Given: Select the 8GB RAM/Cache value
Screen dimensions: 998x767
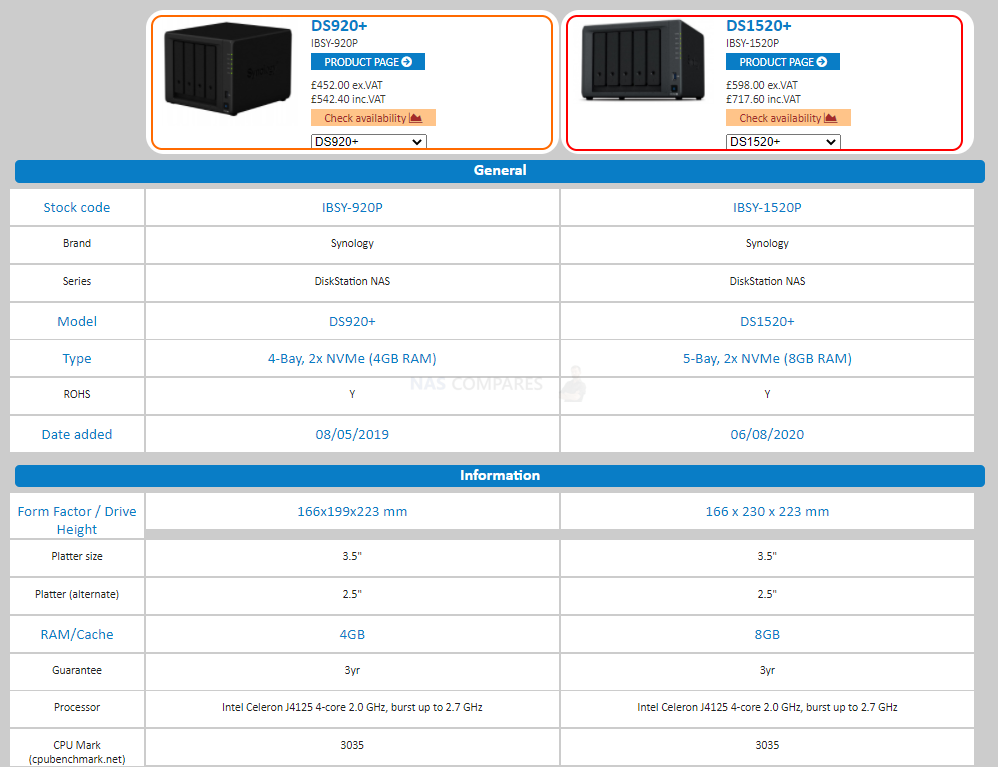Looking at the screenshot, I should [x=767, y=635].
